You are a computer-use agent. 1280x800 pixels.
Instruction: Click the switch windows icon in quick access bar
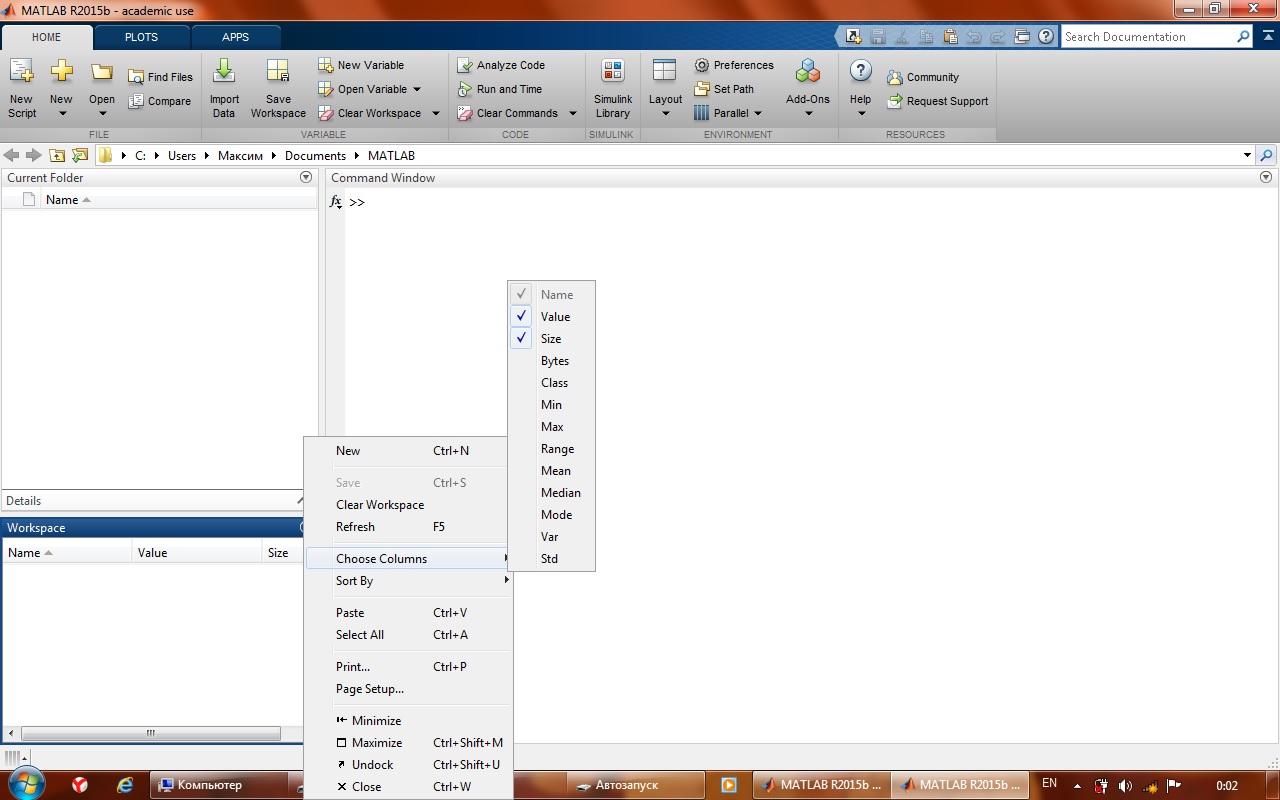click(x=1022, y=37)
